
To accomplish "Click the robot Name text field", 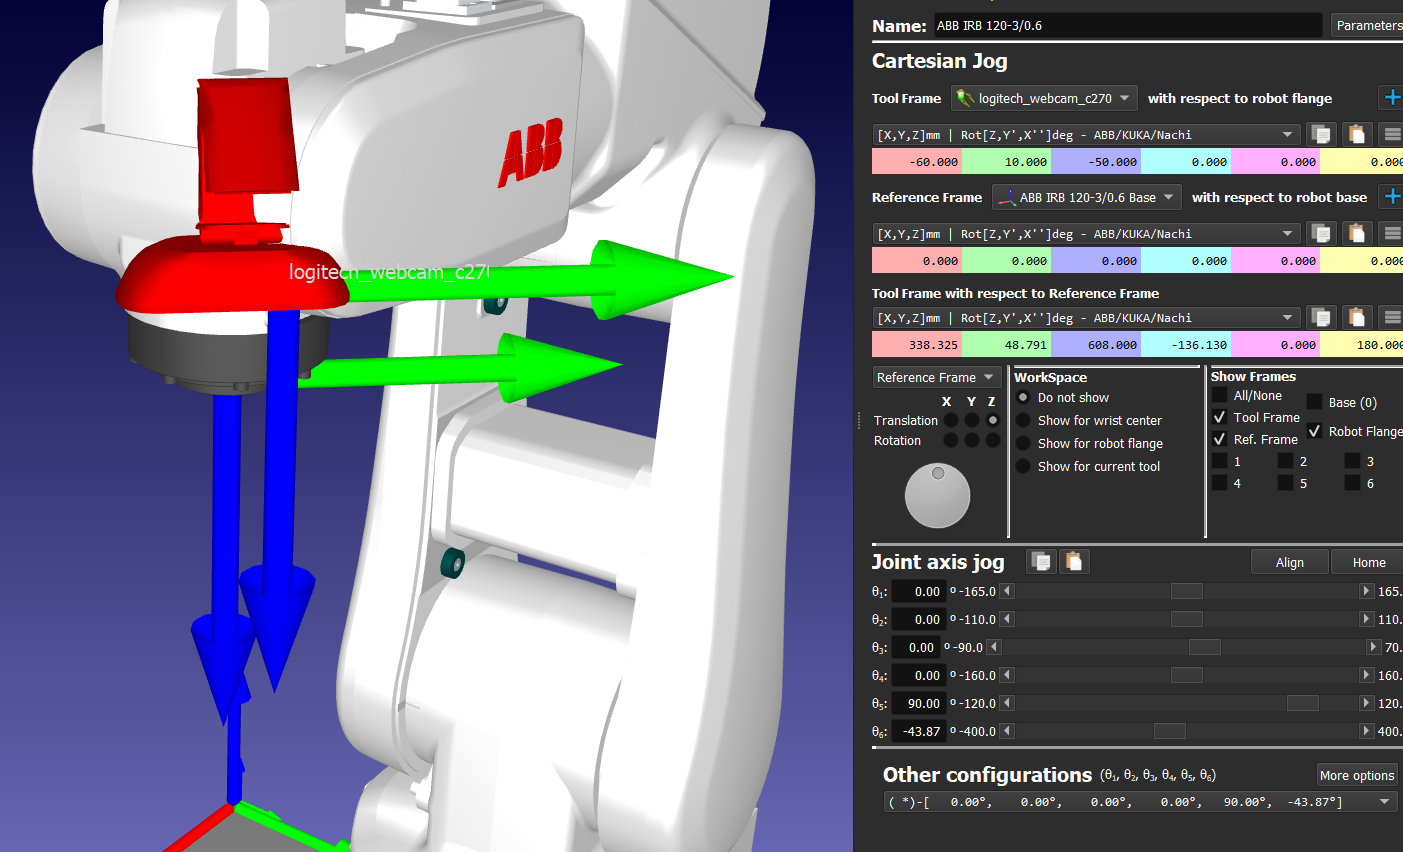I will [x=1127, y=26].
